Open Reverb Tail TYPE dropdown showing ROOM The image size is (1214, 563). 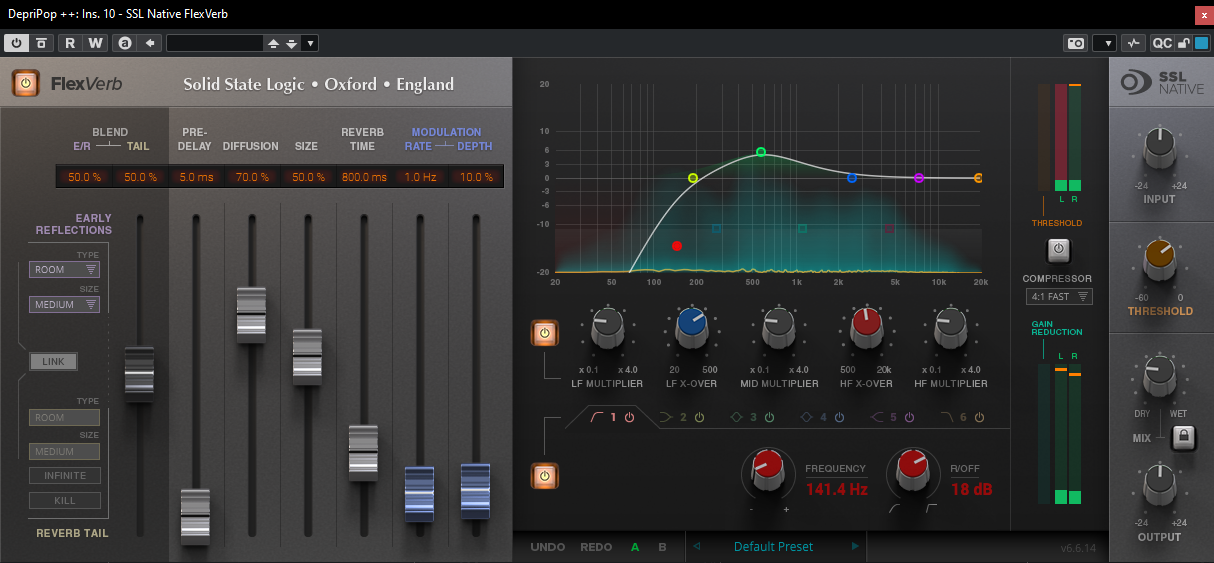pyautogui.click(x=64, y=417)
